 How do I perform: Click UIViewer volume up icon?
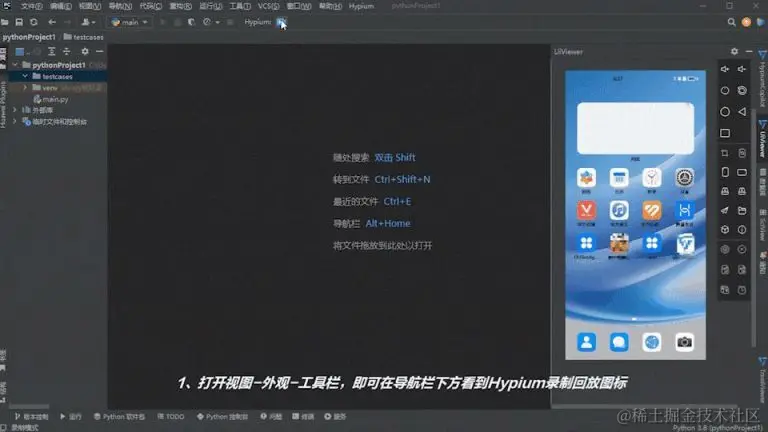tap(725, 69)
